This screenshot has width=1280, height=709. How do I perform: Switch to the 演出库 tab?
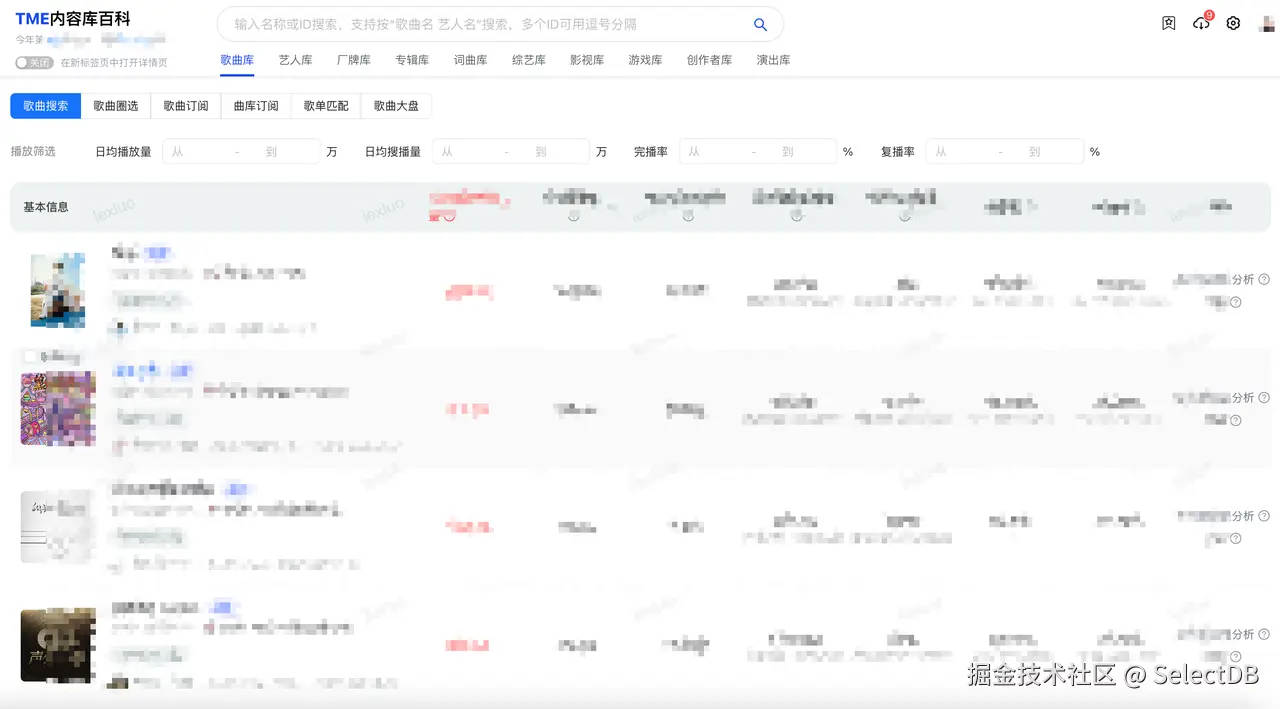[773, 60]
